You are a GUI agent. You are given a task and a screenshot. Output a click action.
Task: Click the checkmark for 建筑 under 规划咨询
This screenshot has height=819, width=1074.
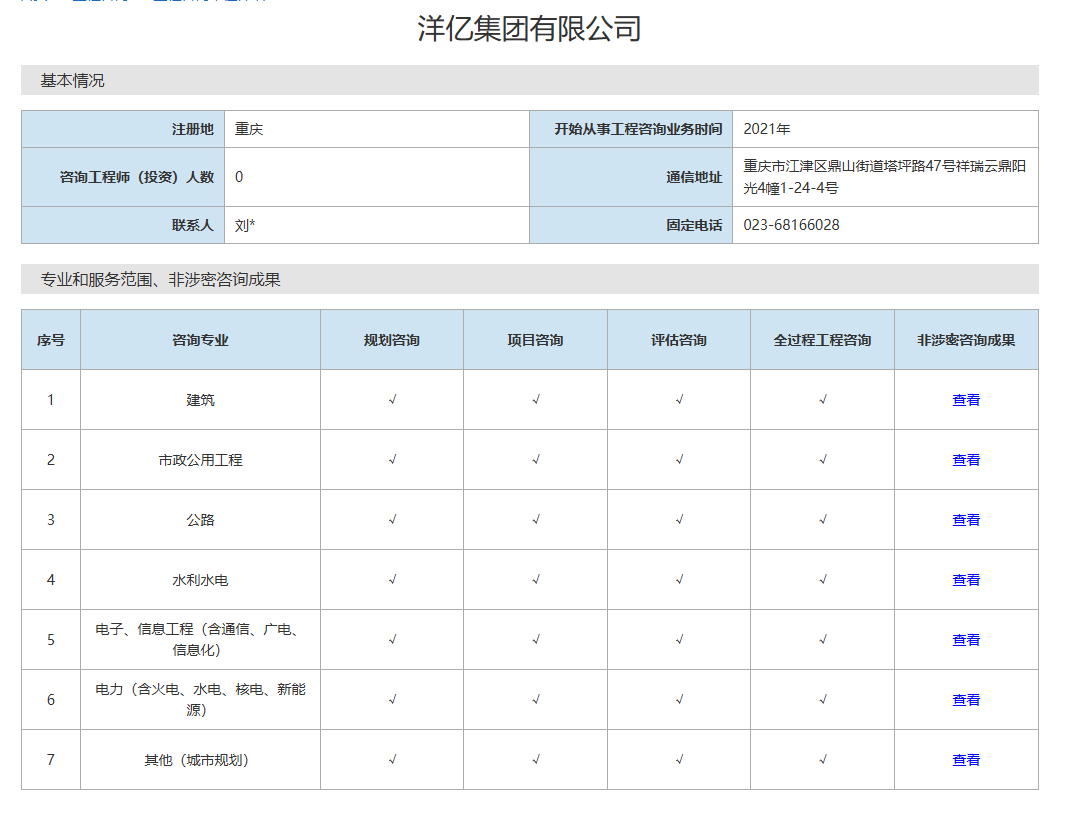391,399
